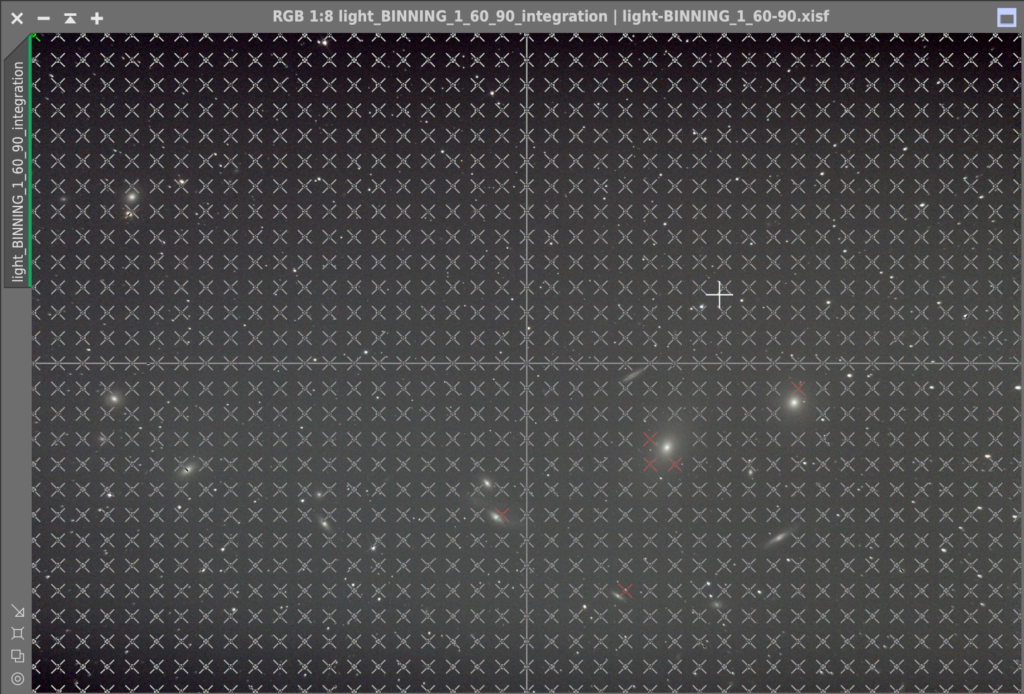Viewport: 1024px width, 694px height.
Task: Click the square-with-corner-handles icon in the bottom-left
Action: [x=18, y=633]
